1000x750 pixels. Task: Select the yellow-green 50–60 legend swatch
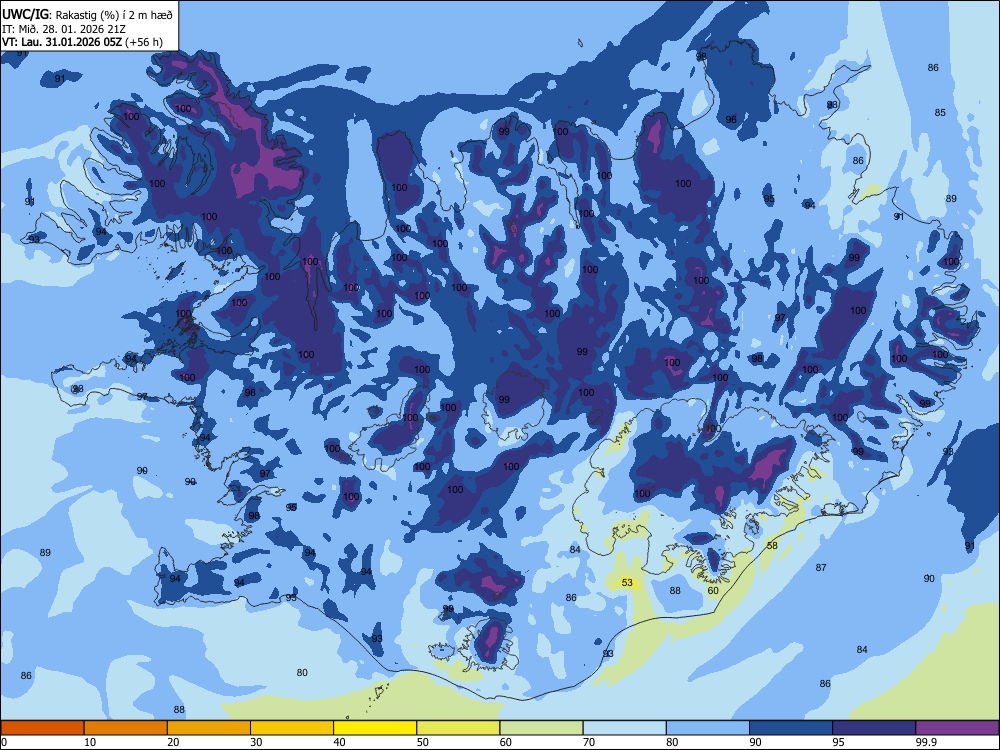(458, 728)
